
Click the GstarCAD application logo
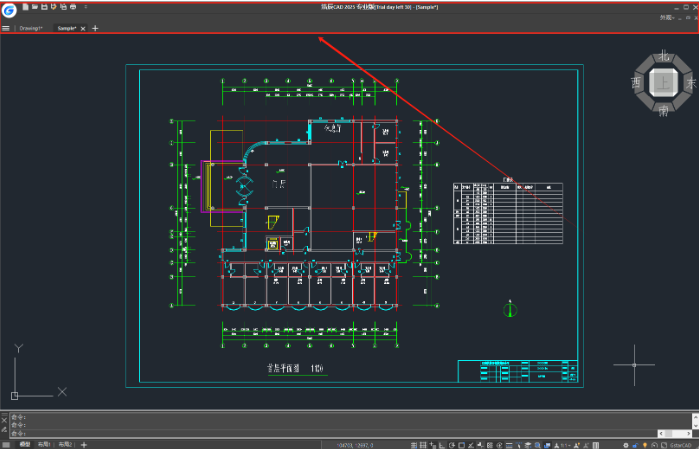(9, 10)
